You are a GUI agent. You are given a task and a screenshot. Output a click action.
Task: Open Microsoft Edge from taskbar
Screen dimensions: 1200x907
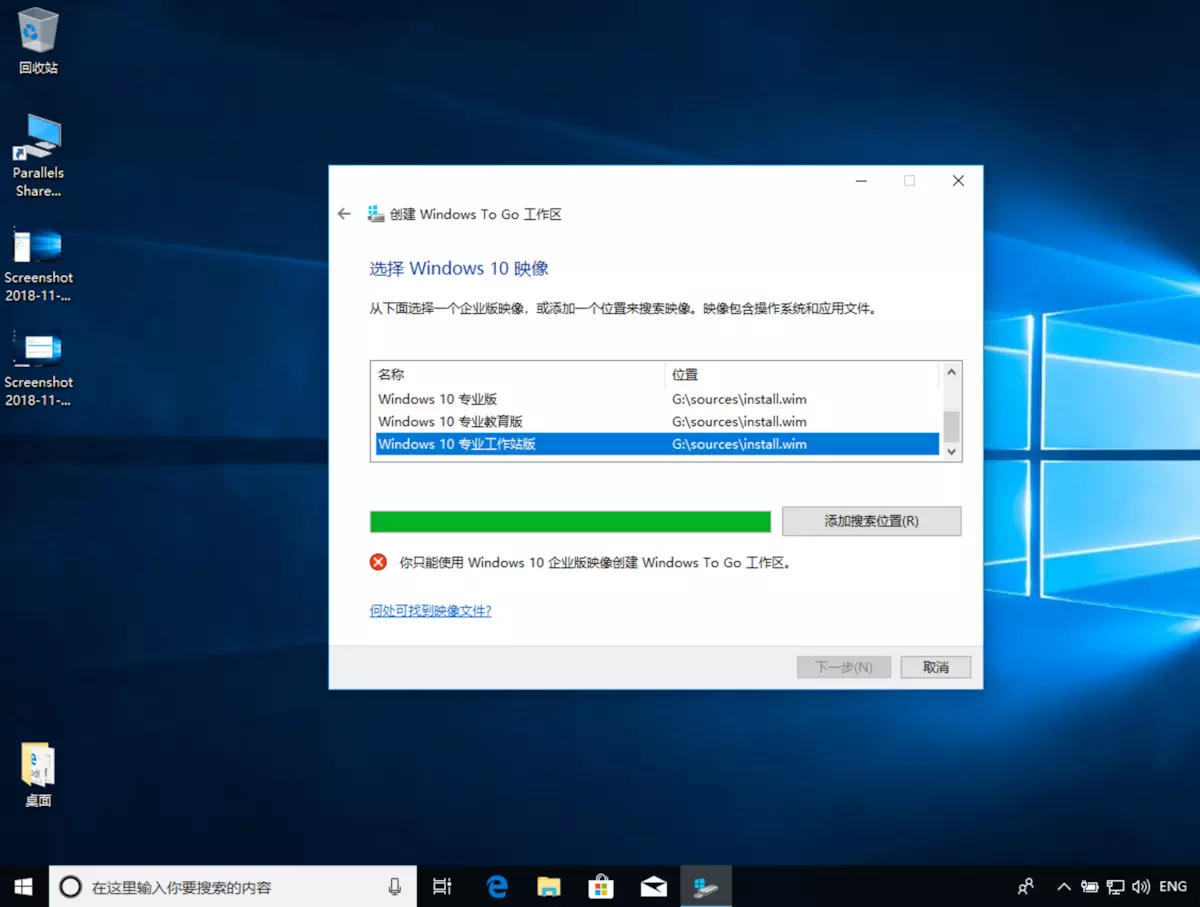coord(497,886)
